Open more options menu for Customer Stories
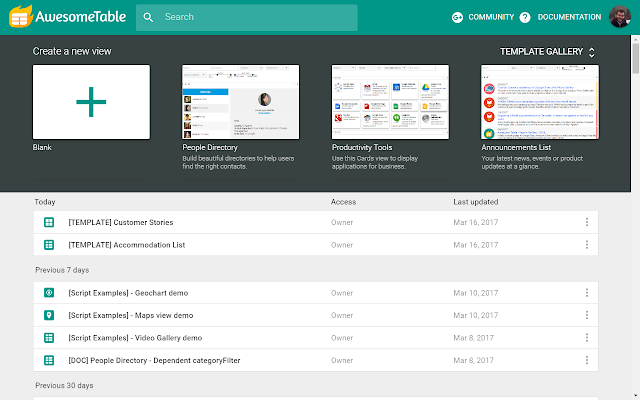640x400 pixels. (587, 222)
